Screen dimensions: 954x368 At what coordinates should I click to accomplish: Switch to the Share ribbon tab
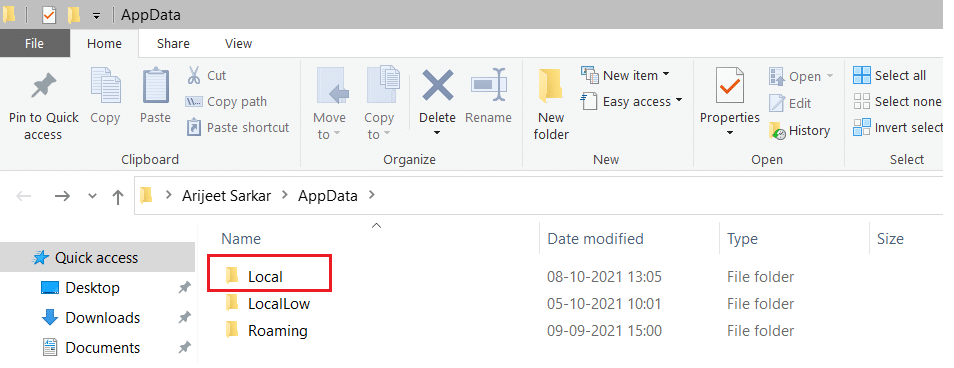pyautogui.click(x=173, y=43)
